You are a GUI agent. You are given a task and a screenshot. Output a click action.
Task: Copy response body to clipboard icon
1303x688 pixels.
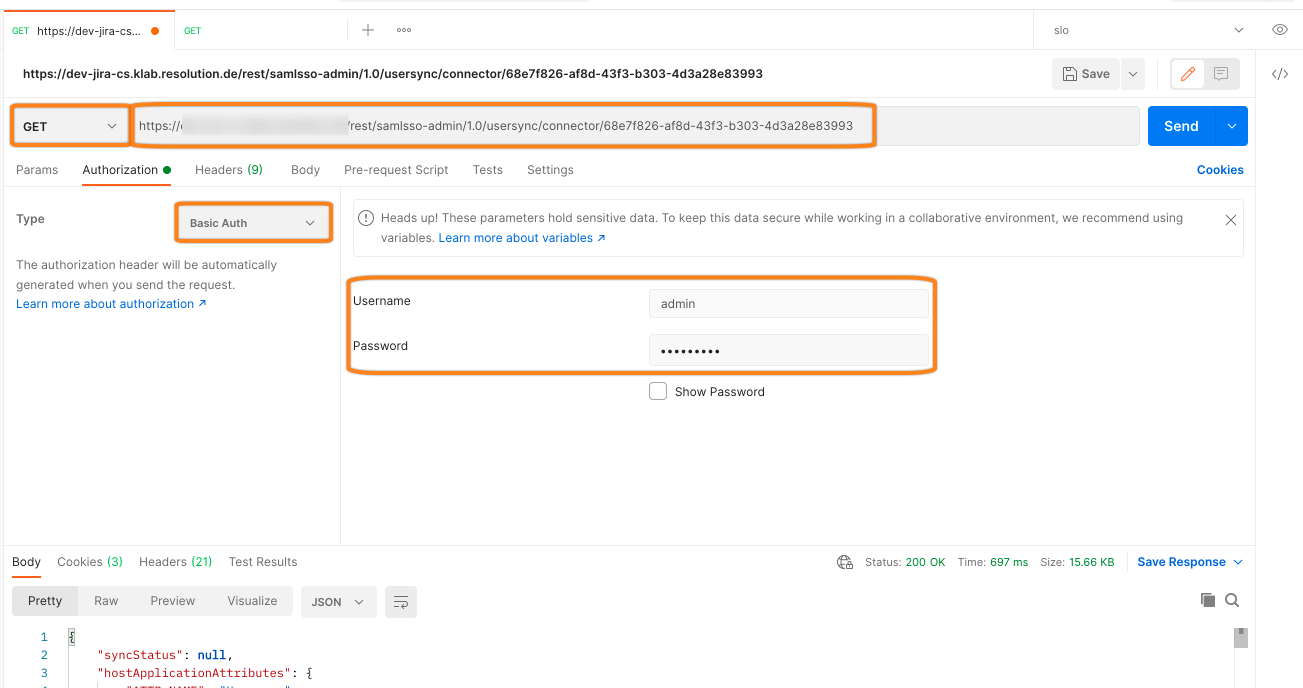pyautogui.click(x=1208, y=600)
